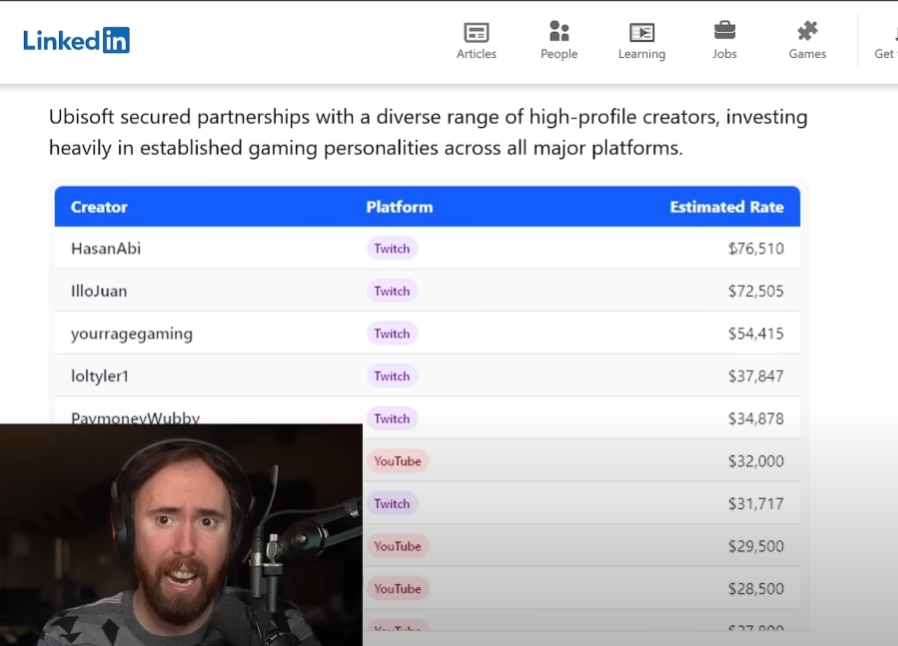Click the Twitch badge in $31,717 row
This screenshot has height=646, width=898.
point(392,504)
